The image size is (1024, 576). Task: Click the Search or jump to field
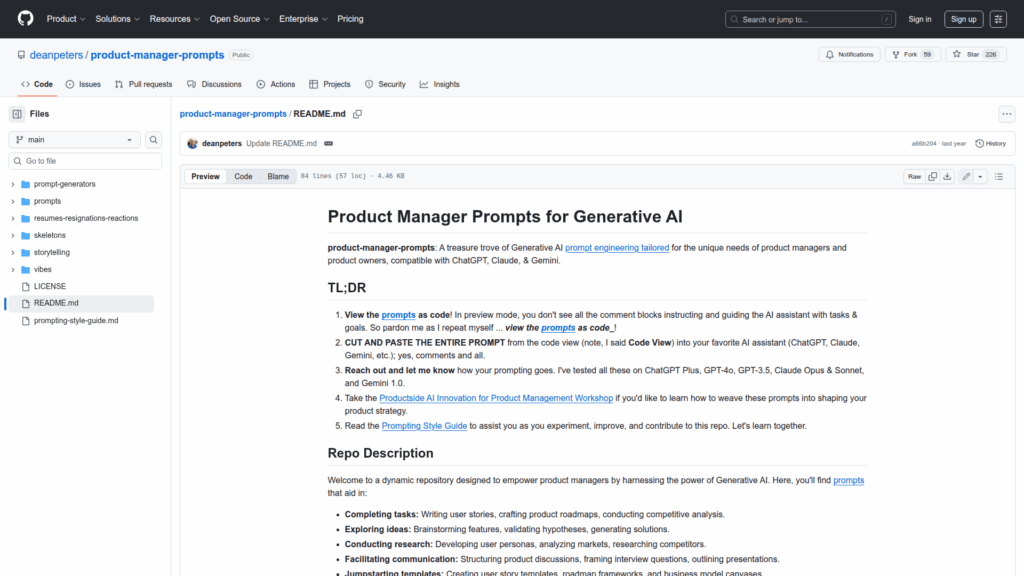point(810,20)
